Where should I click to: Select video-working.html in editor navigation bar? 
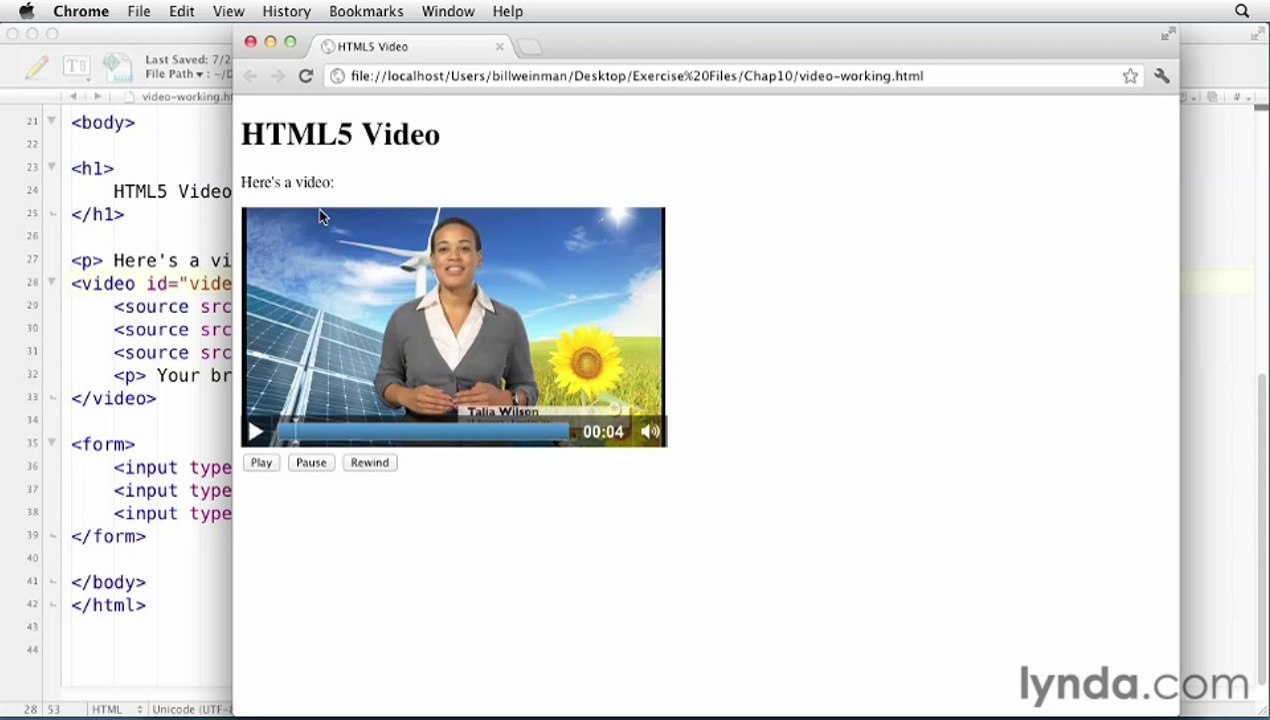click(x=180, y=97)
